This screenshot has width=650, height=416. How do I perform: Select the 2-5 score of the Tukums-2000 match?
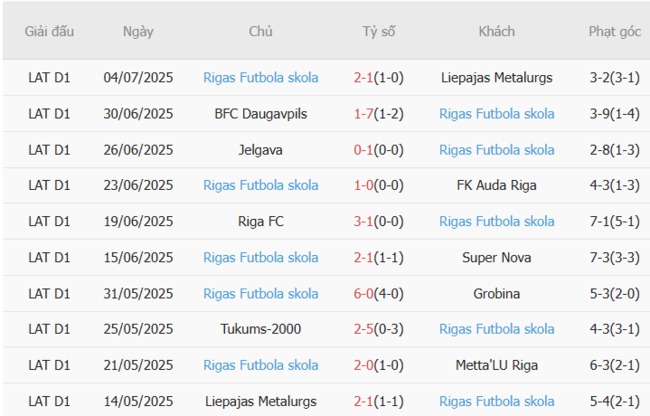click(364, 329)
